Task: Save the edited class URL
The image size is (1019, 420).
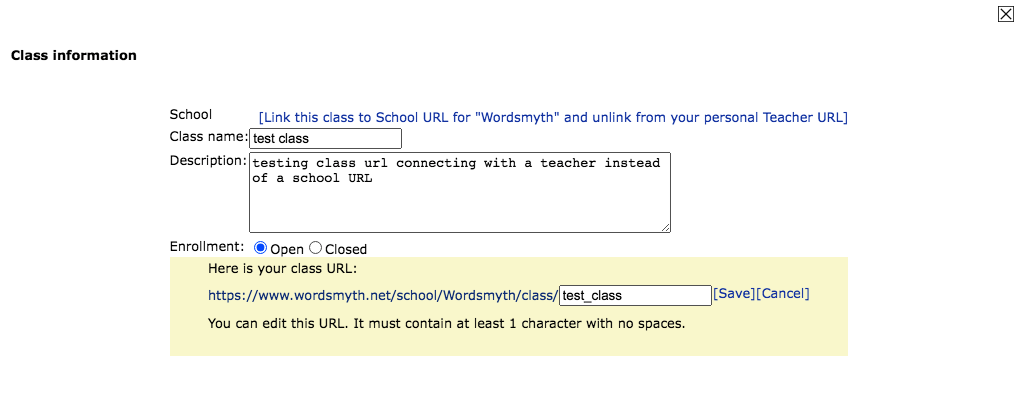Action: pyautogui.click(x=733, y=293)
